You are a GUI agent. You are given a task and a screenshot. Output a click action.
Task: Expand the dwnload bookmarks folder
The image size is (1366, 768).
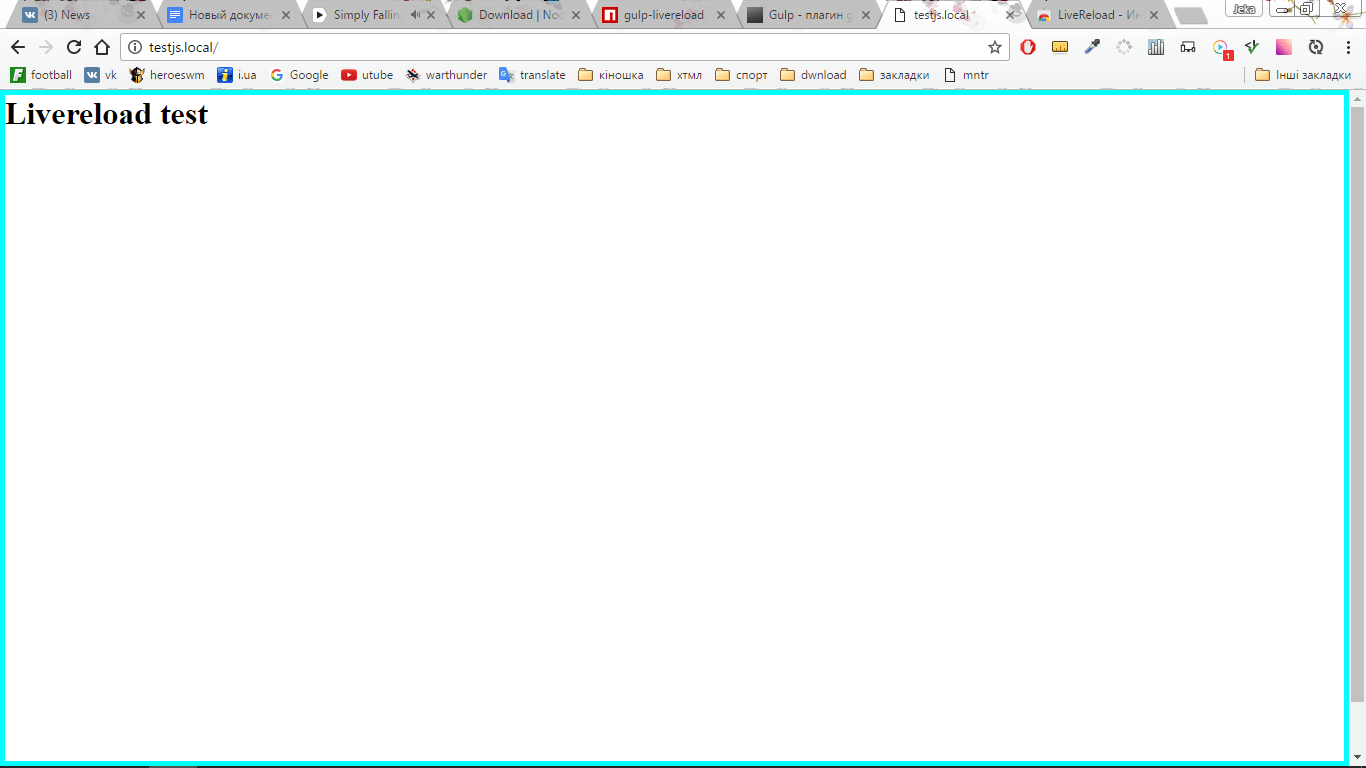(x=813, y=75)
